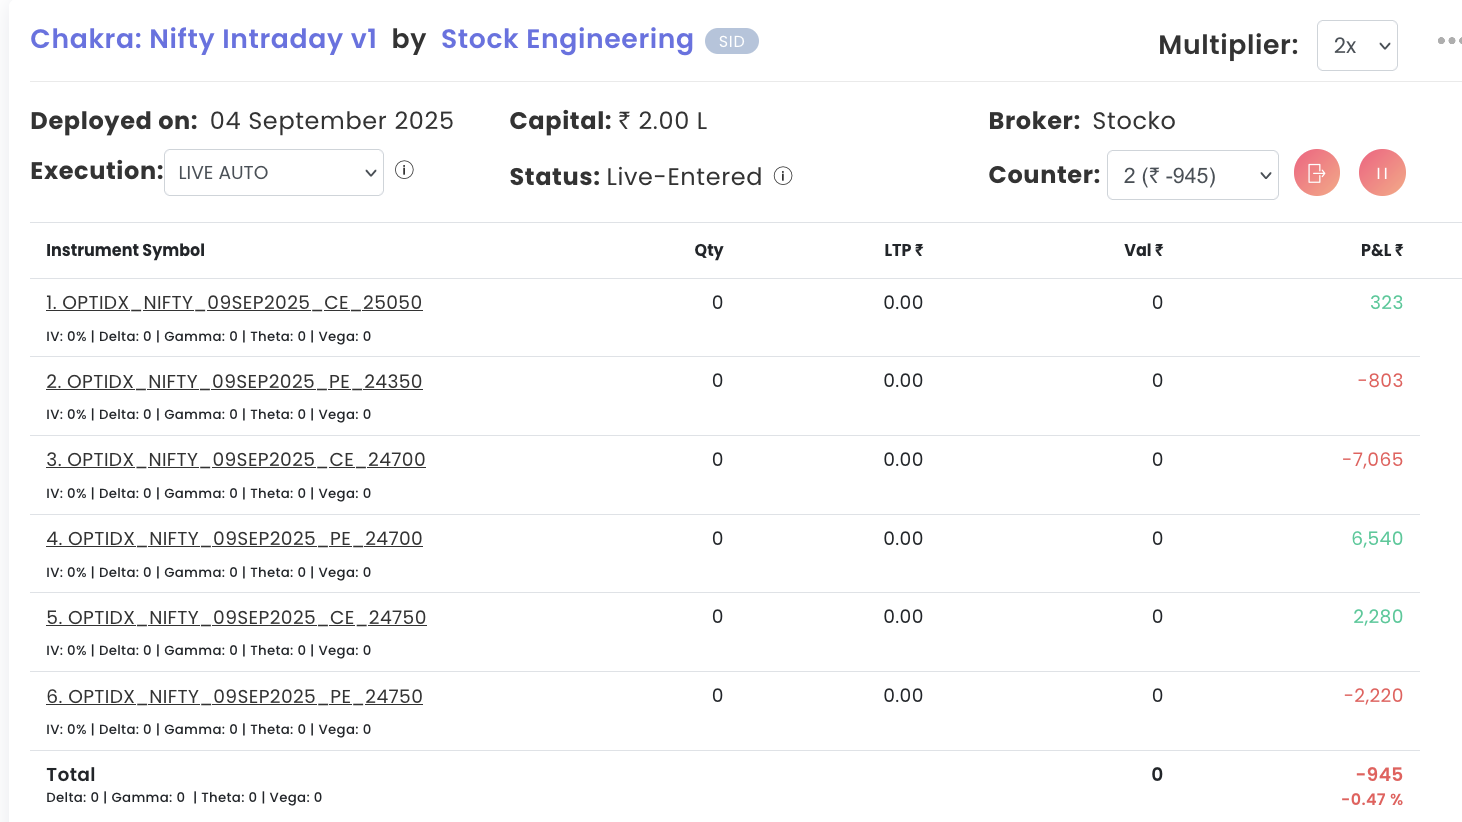Viewport: 1462px width, 822px height.
Task: Open instrument OPTIDX_NIFTY_09SEP2025_PE_24350
Action: tap(234, 382)
